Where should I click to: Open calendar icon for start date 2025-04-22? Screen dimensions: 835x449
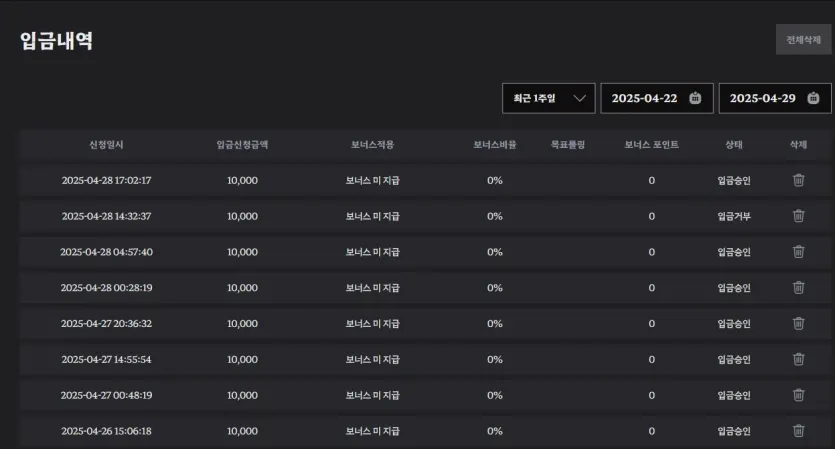[695, 98]
